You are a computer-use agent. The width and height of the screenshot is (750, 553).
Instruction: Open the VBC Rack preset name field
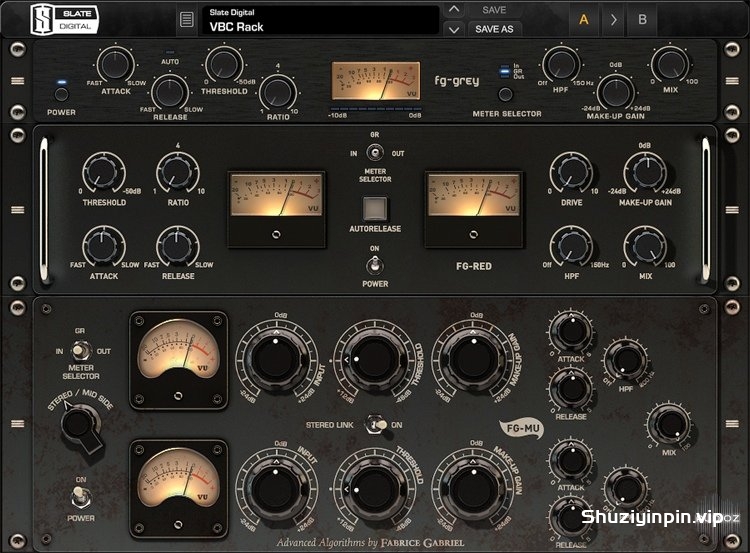(320, 20)
